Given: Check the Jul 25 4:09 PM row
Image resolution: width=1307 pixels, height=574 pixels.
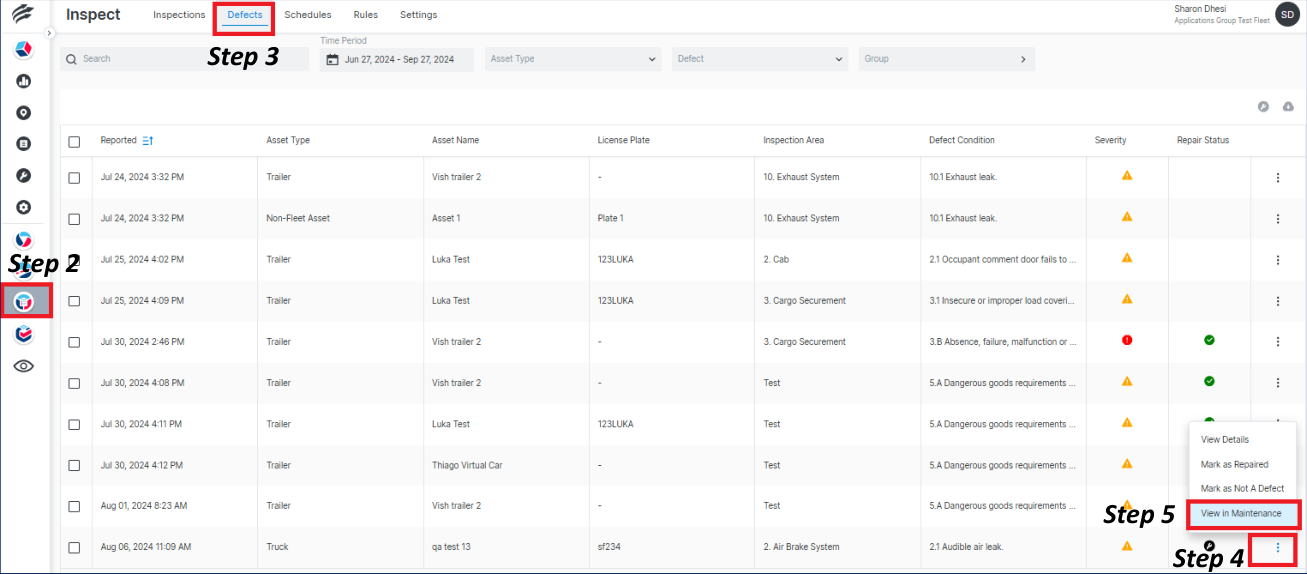Looking at the screenshot, I should (x=74, y=300).
